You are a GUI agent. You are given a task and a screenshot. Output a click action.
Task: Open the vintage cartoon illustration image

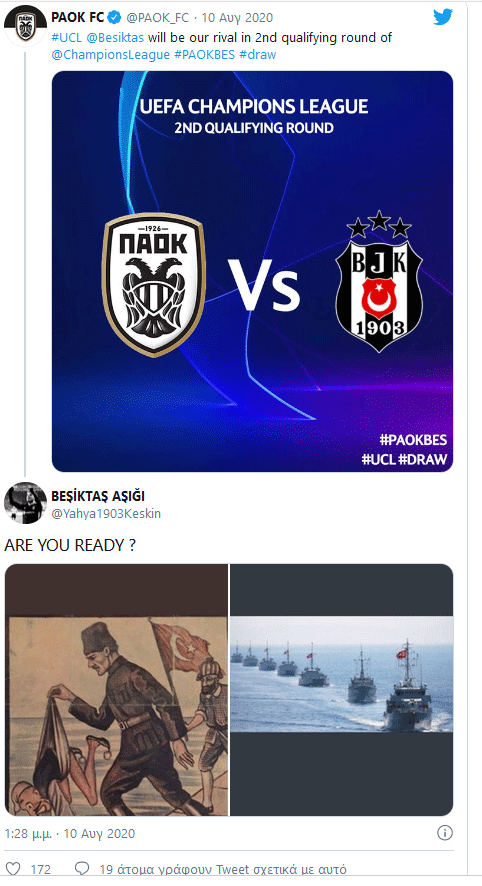116,690
